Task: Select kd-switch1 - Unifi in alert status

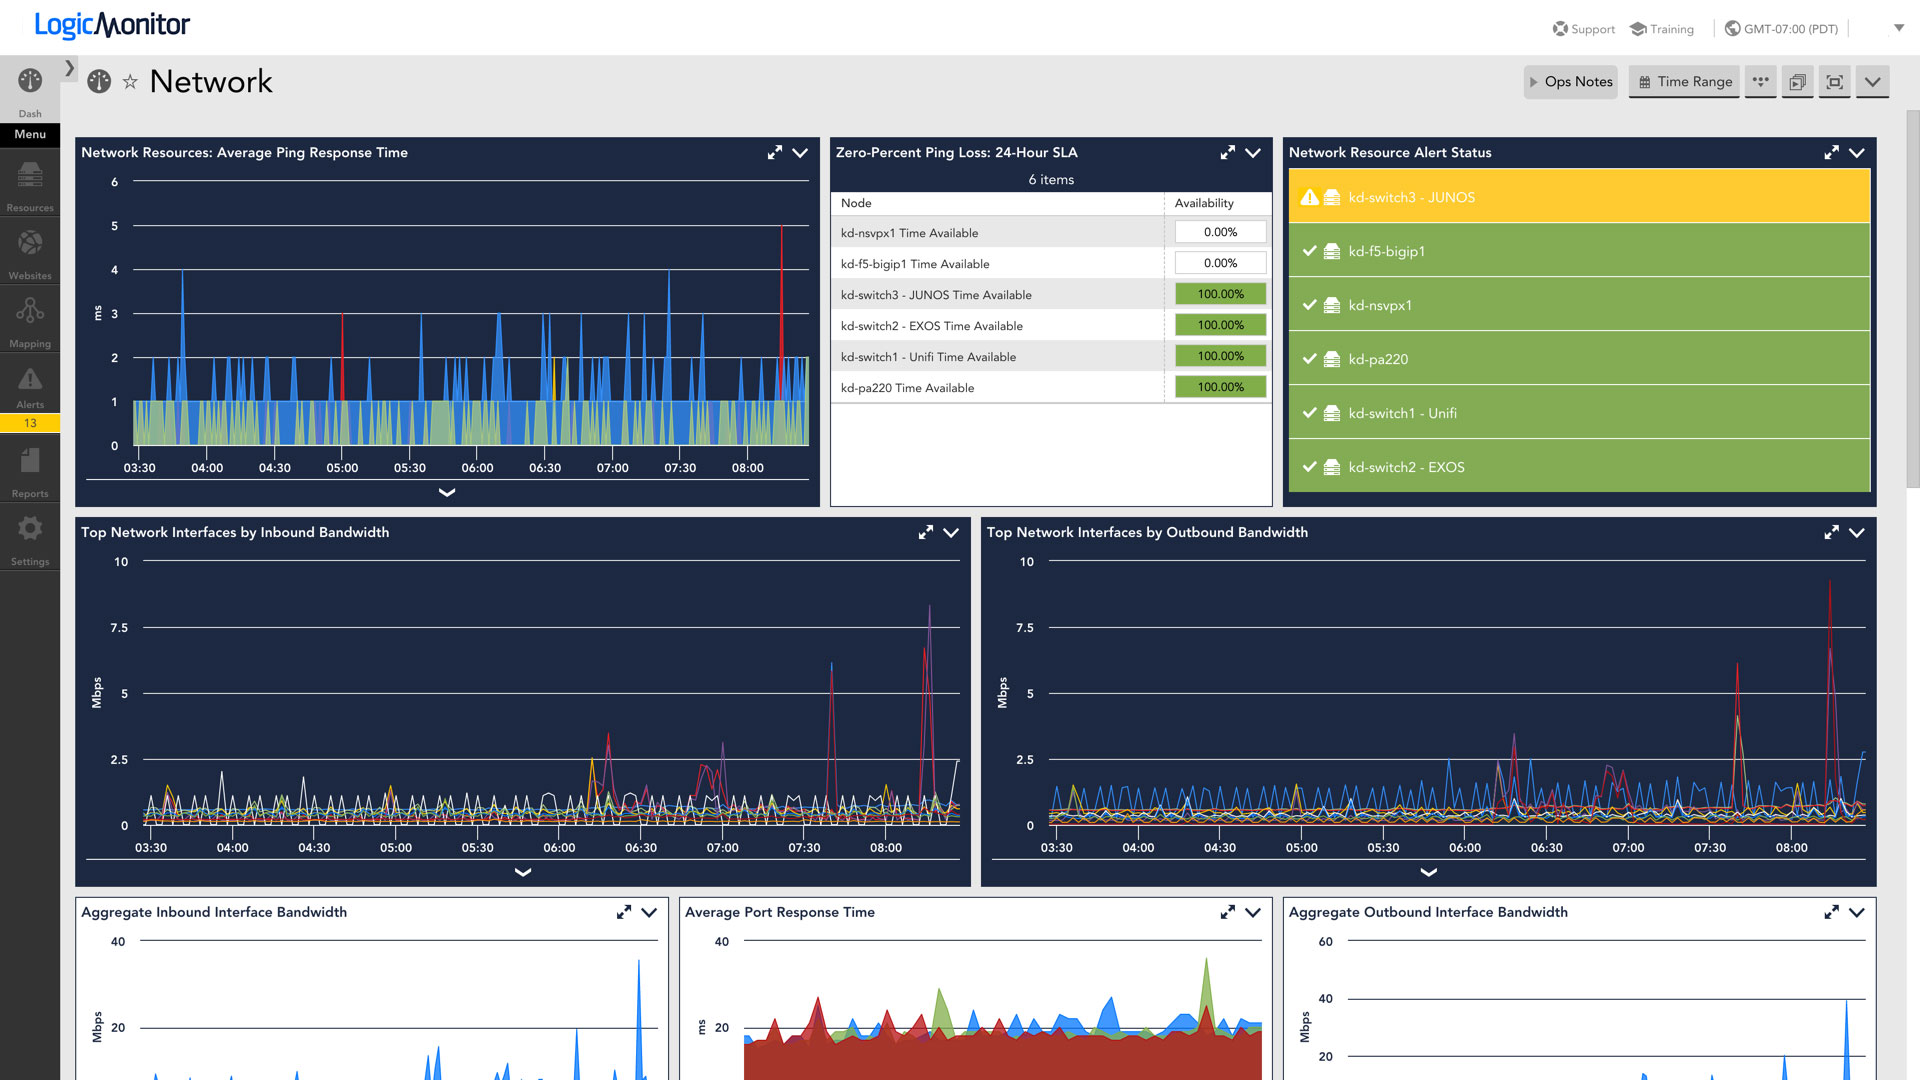Action: point(1579,413)
